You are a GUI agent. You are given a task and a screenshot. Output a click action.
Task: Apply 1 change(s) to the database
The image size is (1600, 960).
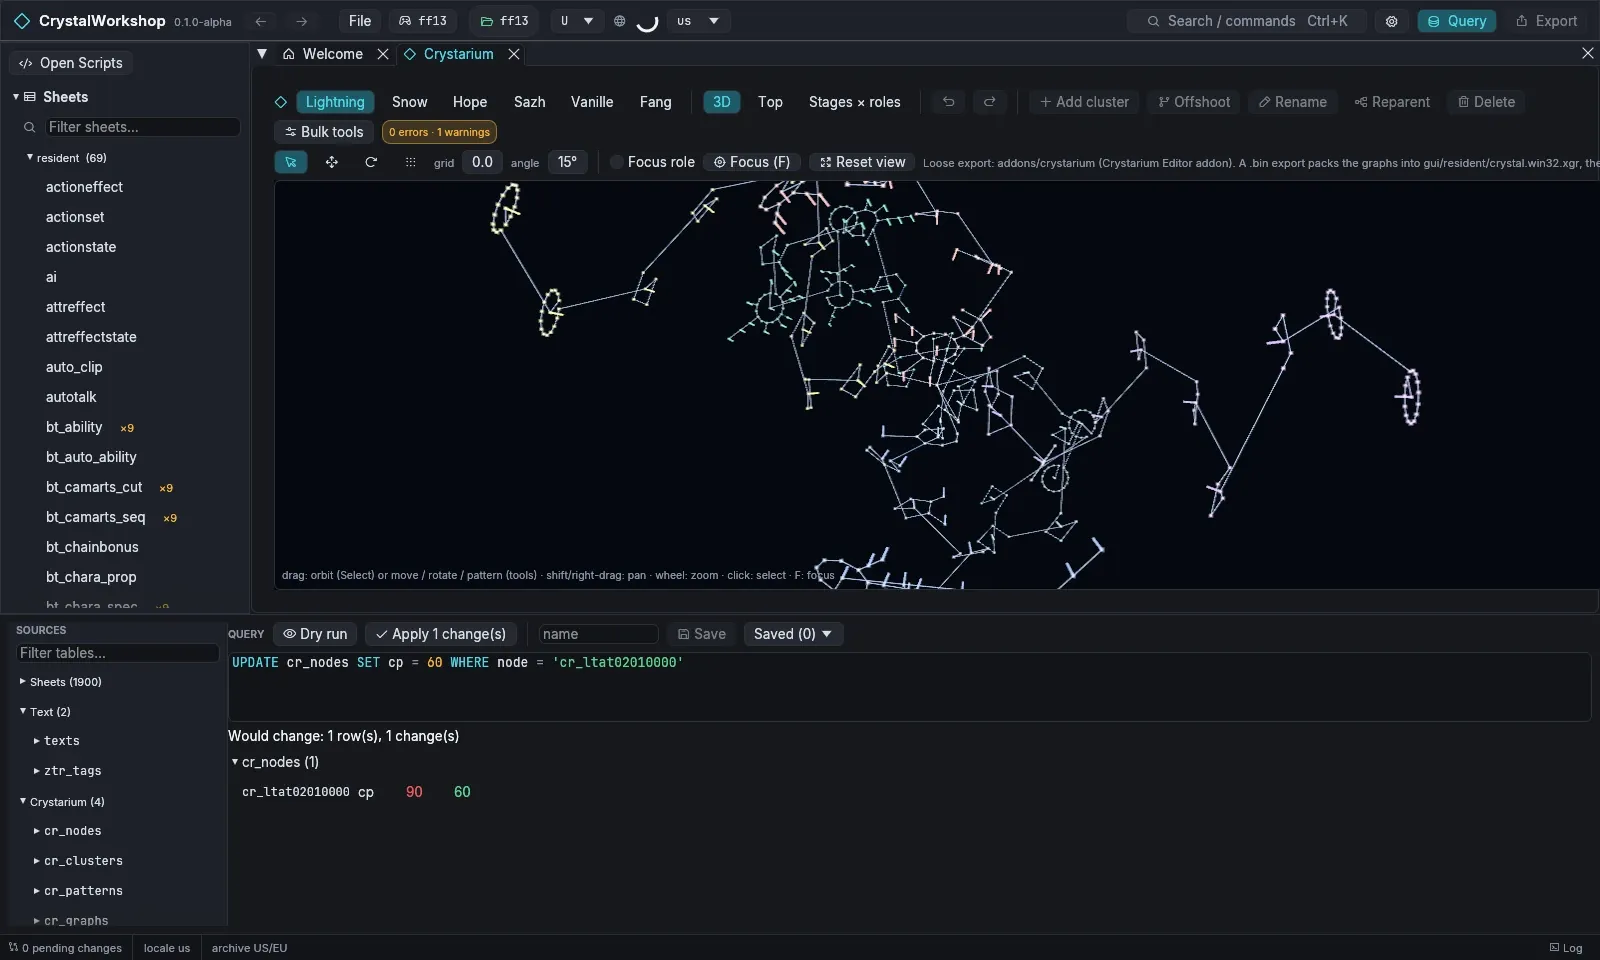point(441,634)
